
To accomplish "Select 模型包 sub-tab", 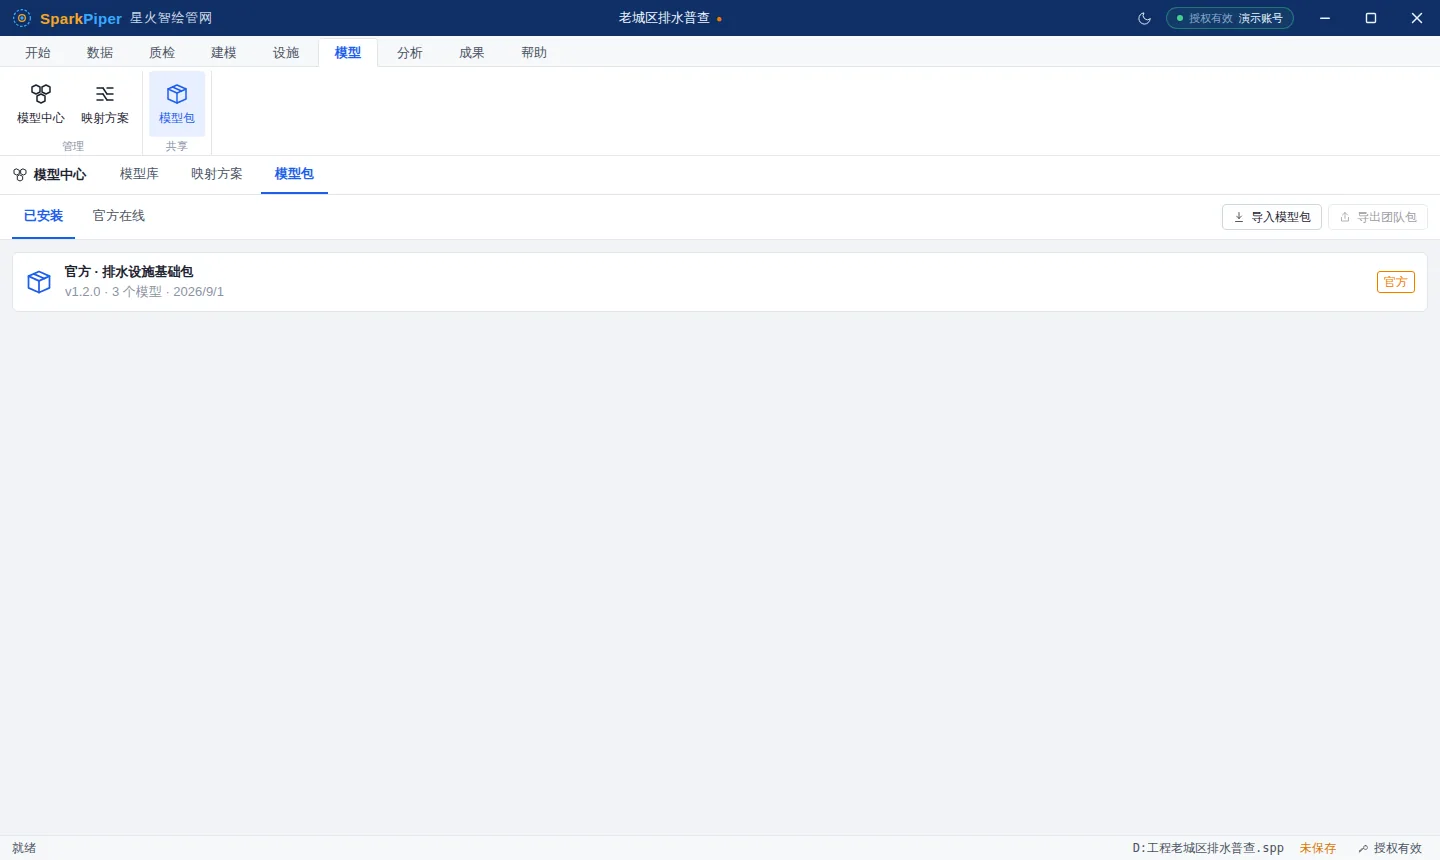I will click(294, 174).
